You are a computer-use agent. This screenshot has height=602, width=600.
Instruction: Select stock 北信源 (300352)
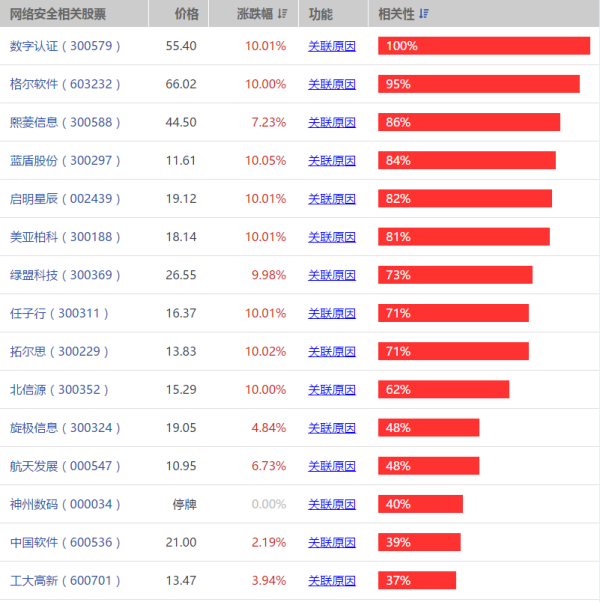[x=59, y=390]
